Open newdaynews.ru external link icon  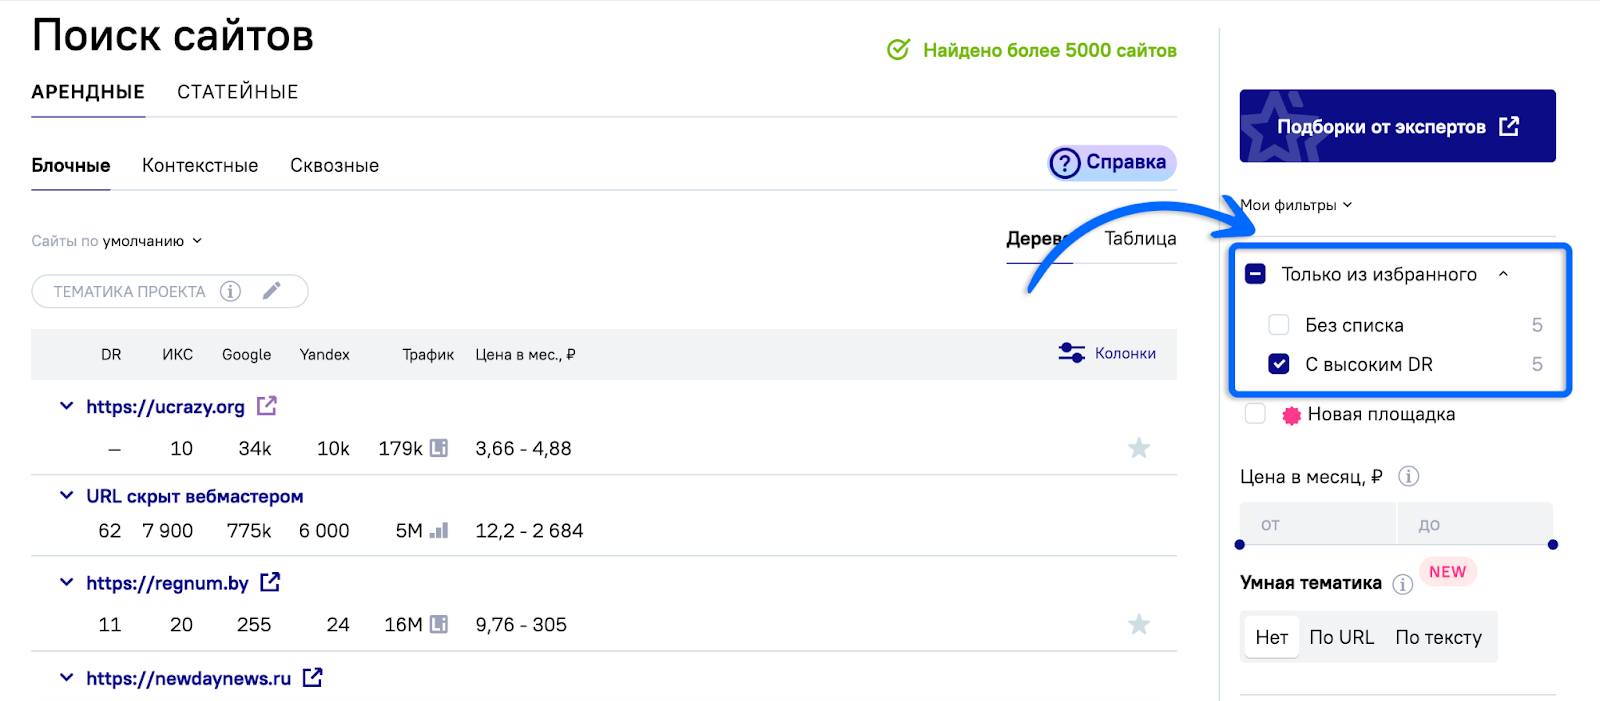[313, 678]
